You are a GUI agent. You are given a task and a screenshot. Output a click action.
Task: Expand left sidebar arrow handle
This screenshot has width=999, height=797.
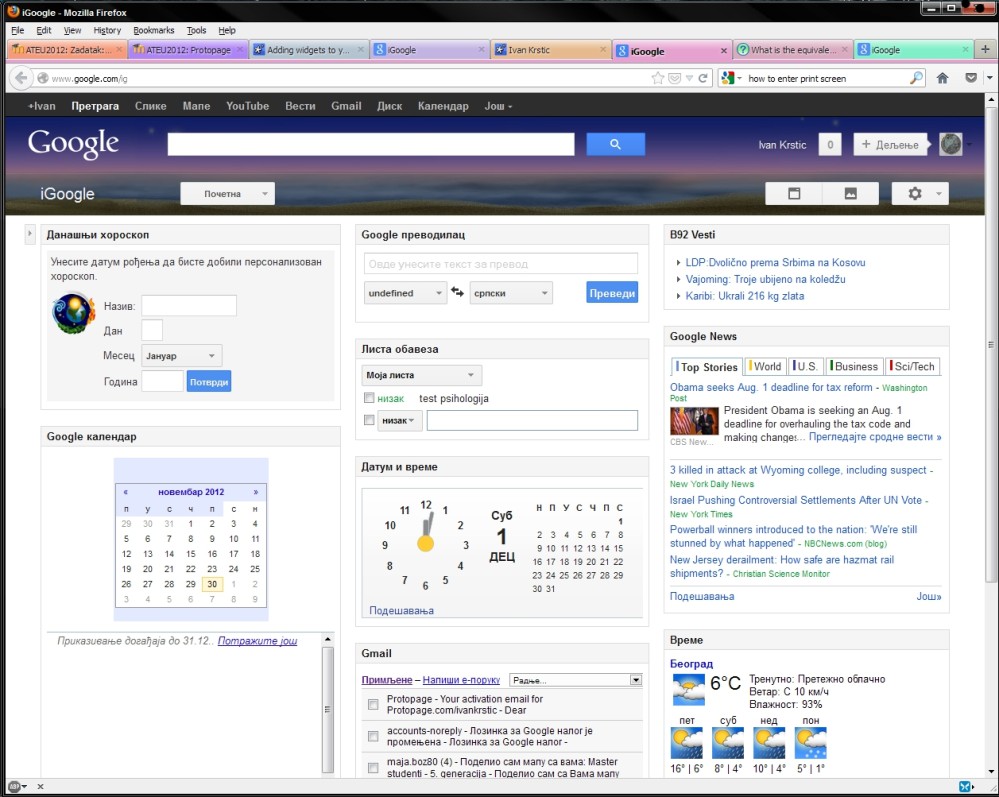click(x=29, y=234)
